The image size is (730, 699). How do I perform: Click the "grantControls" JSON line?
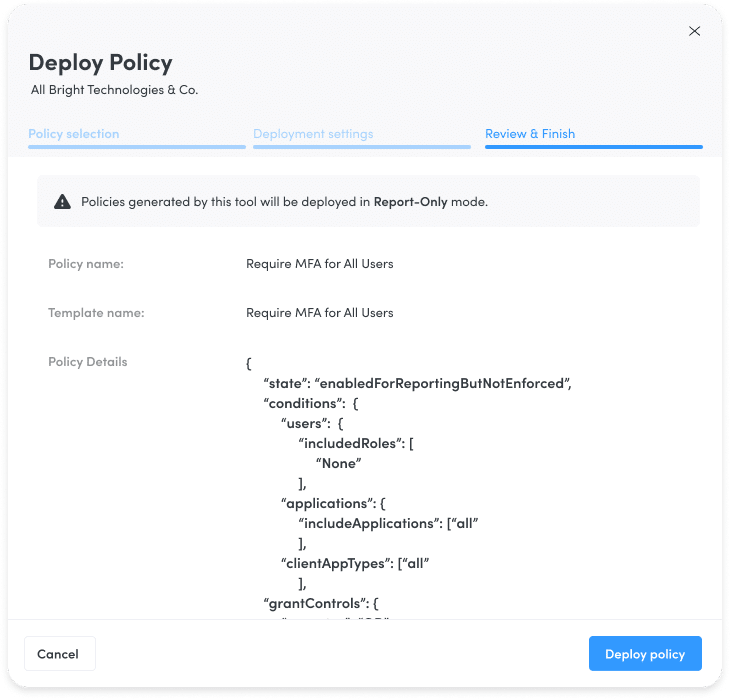point(321,604)
